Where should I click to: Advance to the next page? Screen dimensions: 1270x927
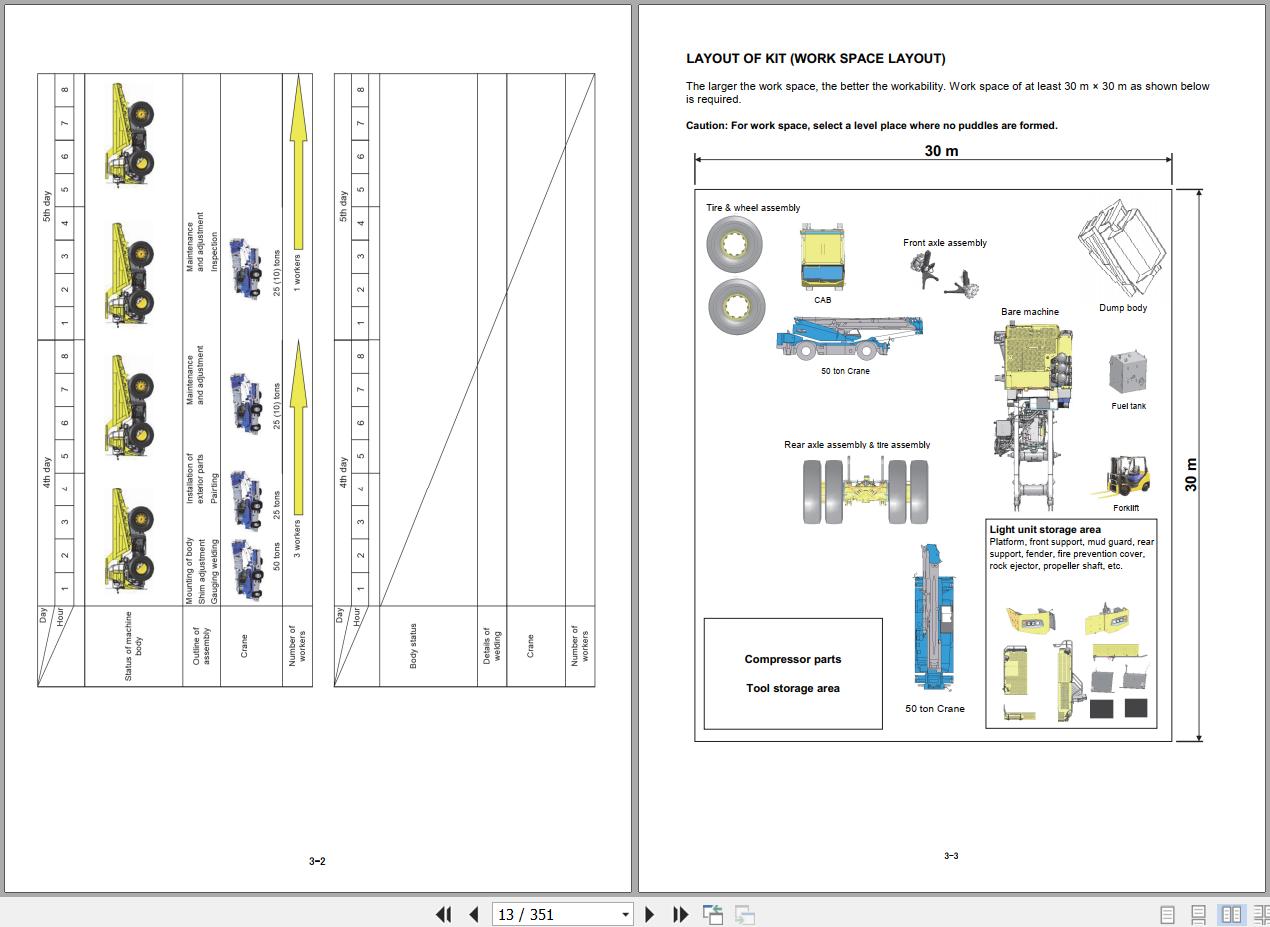coord(650,914)
